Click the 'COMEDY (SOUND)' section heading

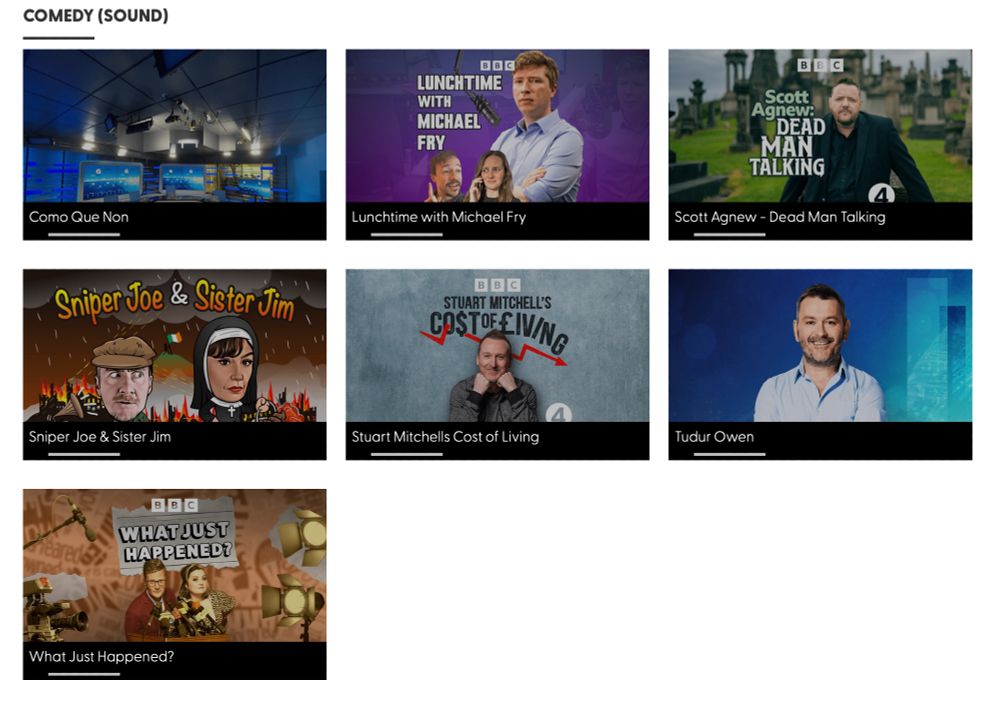(x=96, y=16)
